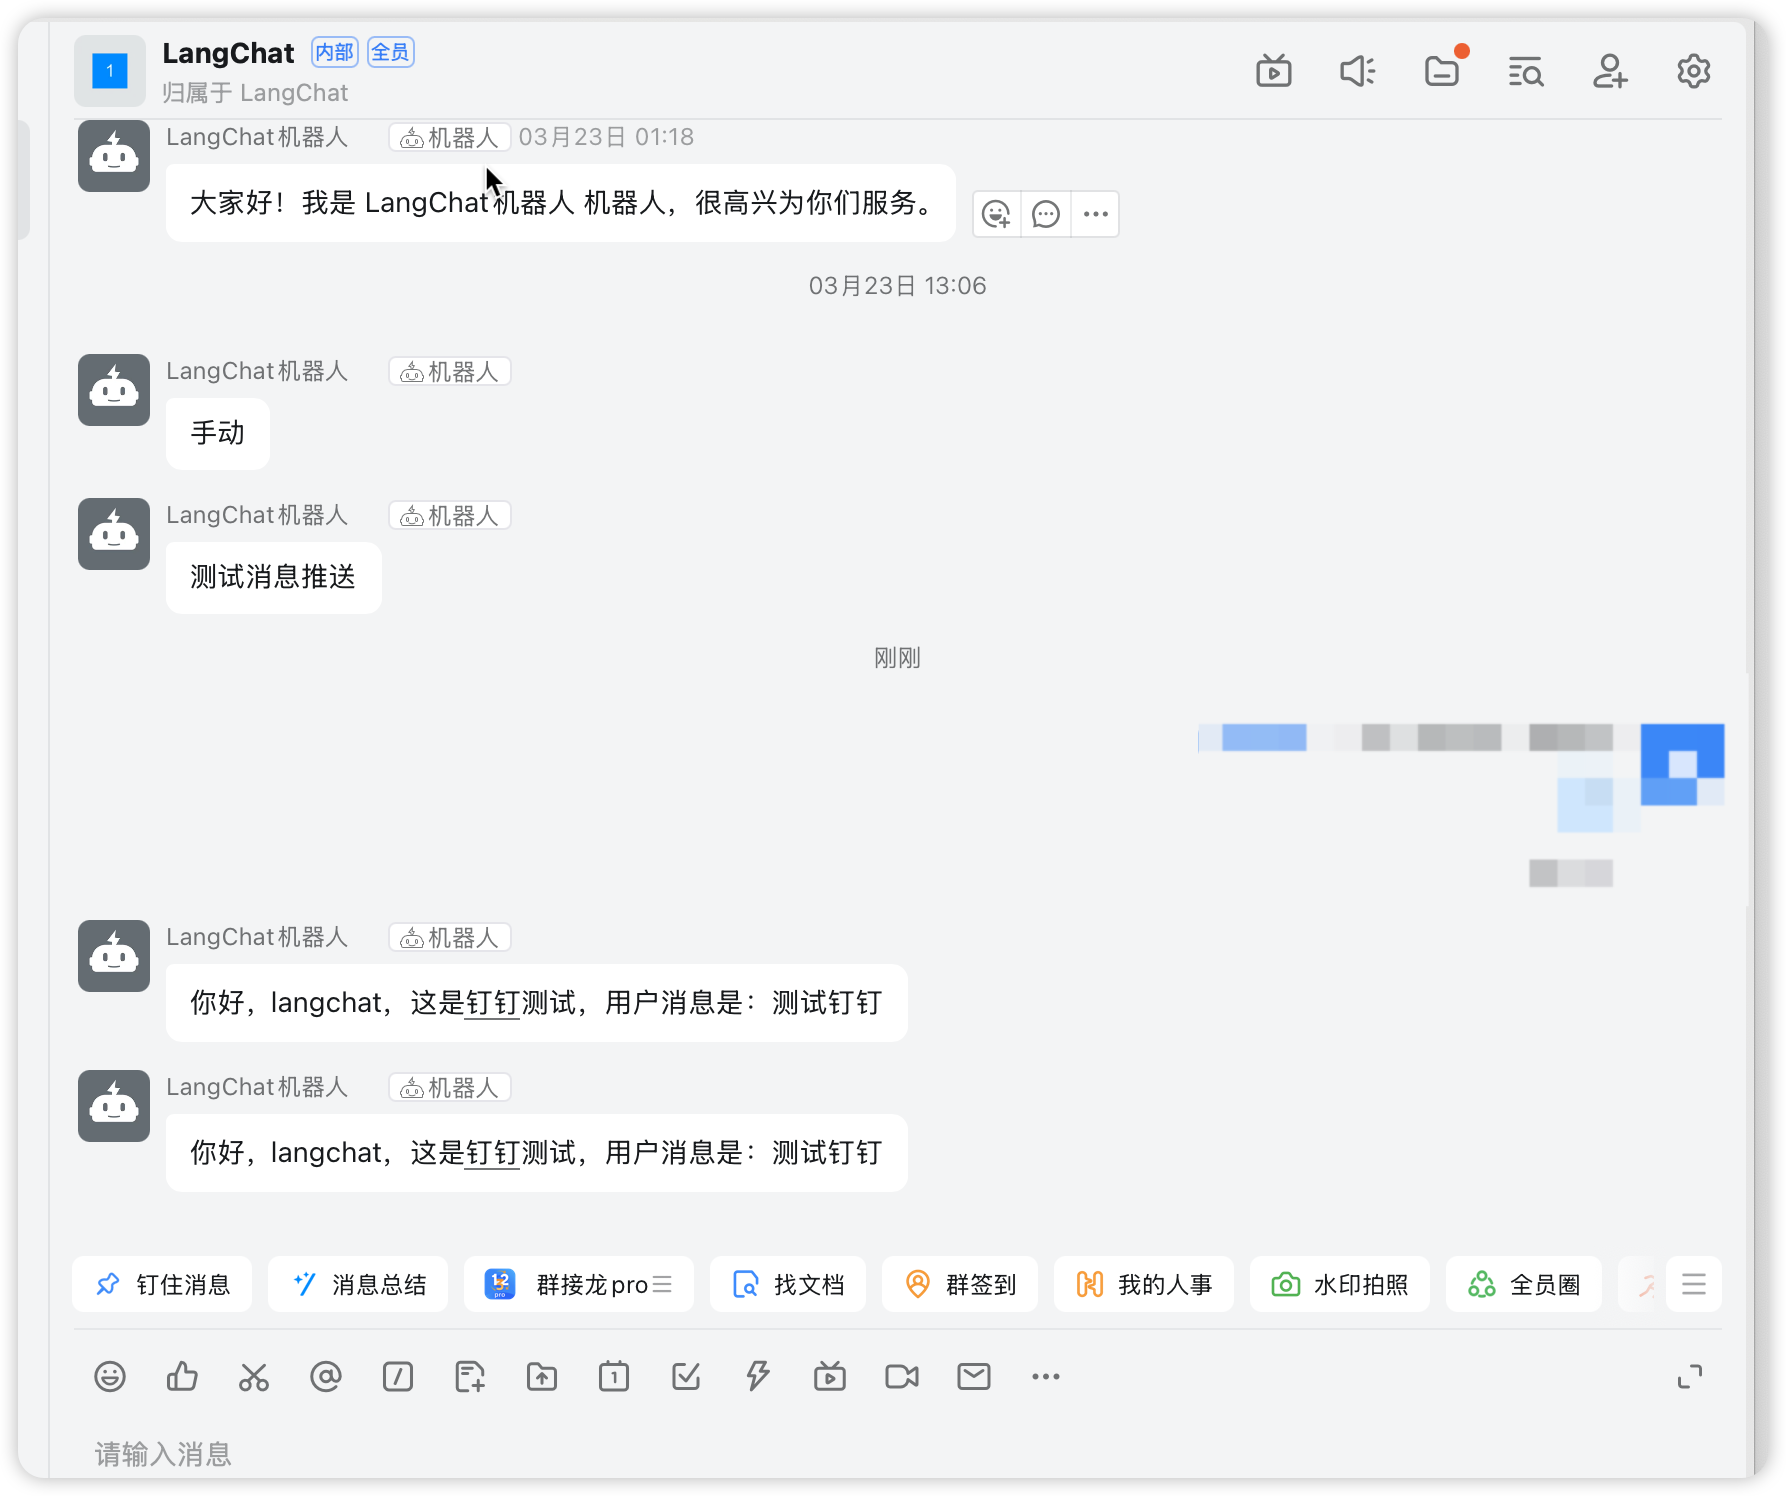This screenshot has width=1786, height=1496.
Task: Open the emoji picker in toolbar
Action: coord(110,1377)
